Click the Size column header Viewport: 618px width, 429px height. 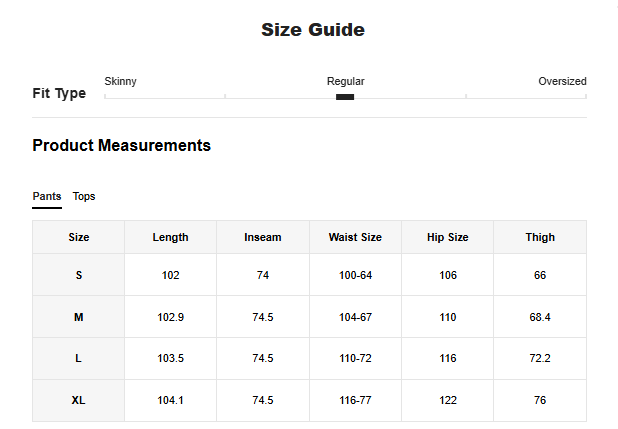pyautogui.click(x=79, y=237)
